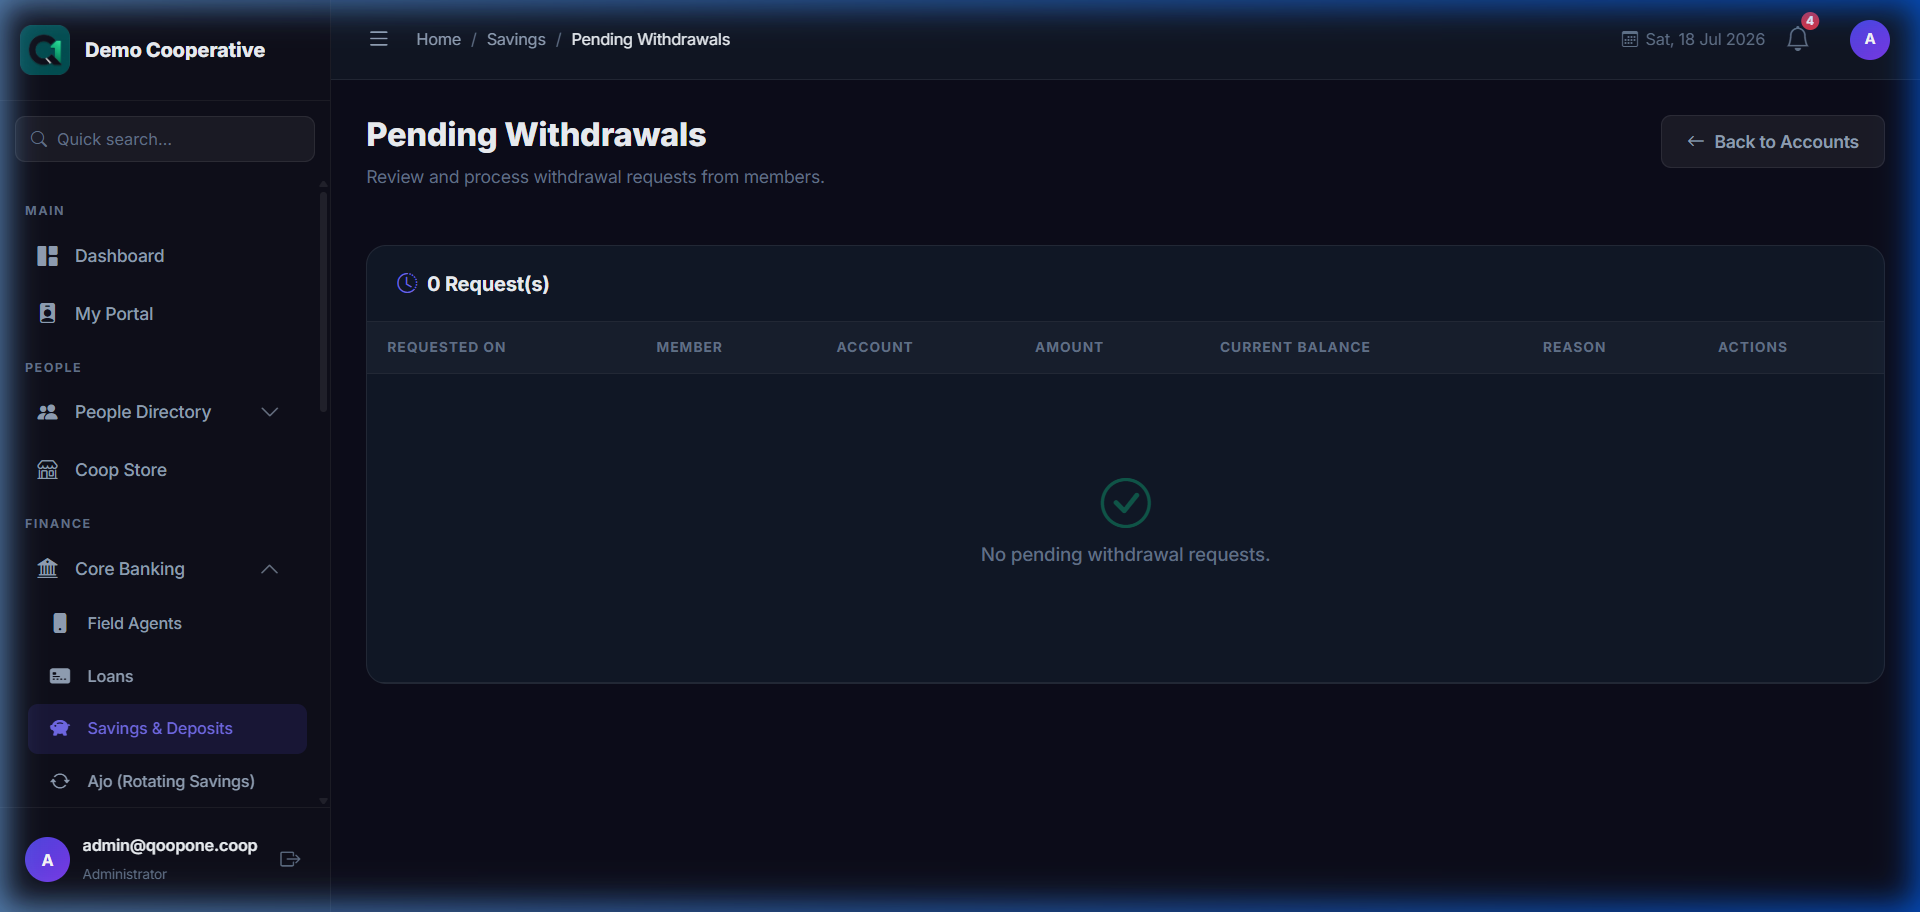Collapse the Core Banking chevron
Screen dimensions: 1920x912
tap(269, 569)
